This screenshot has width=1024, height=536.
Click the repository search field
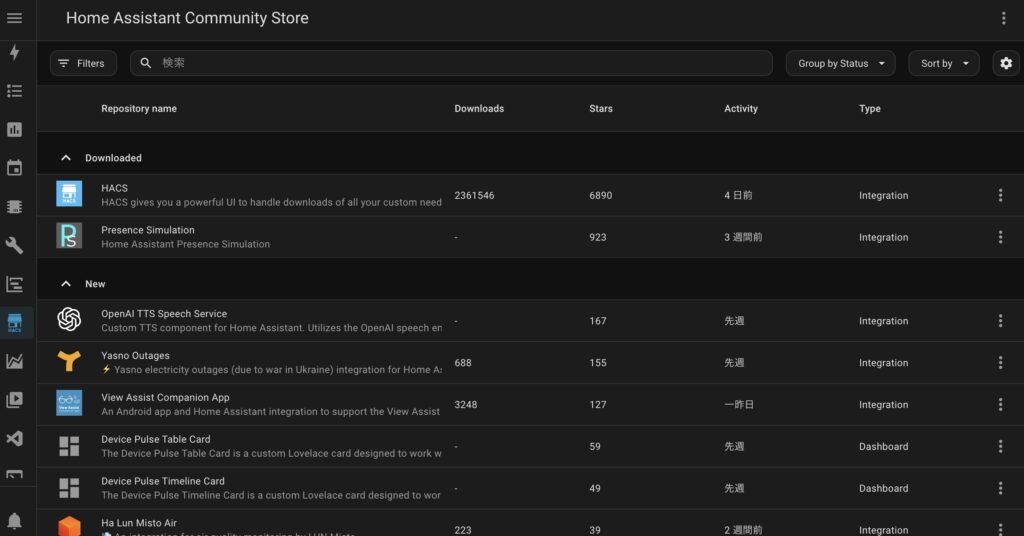450,63
